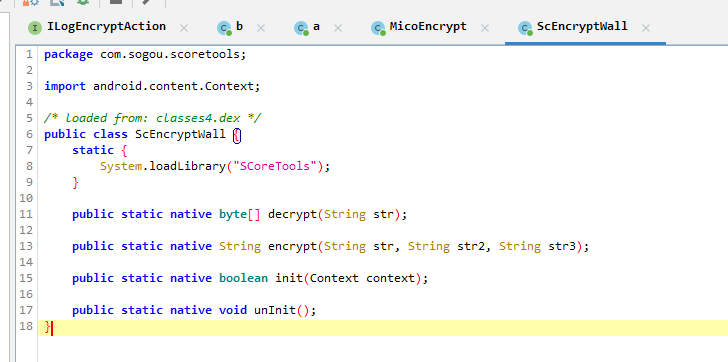The image size is (728, 362).
Task: Click the System class reference
Action: pos(121,166)
